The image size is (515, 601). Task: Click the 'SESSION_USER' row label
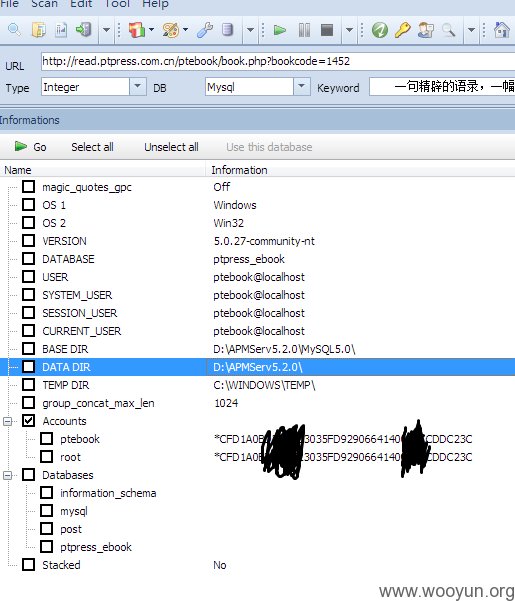[79, 313]
